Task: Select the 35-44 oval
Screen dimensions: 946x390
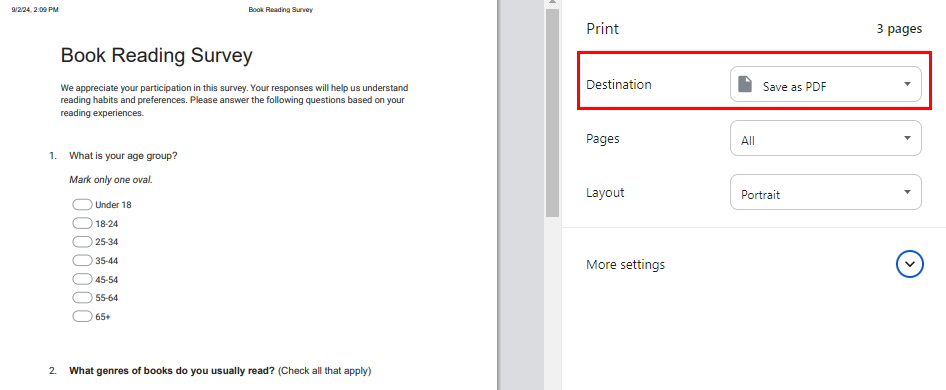Action: point(82,260)
